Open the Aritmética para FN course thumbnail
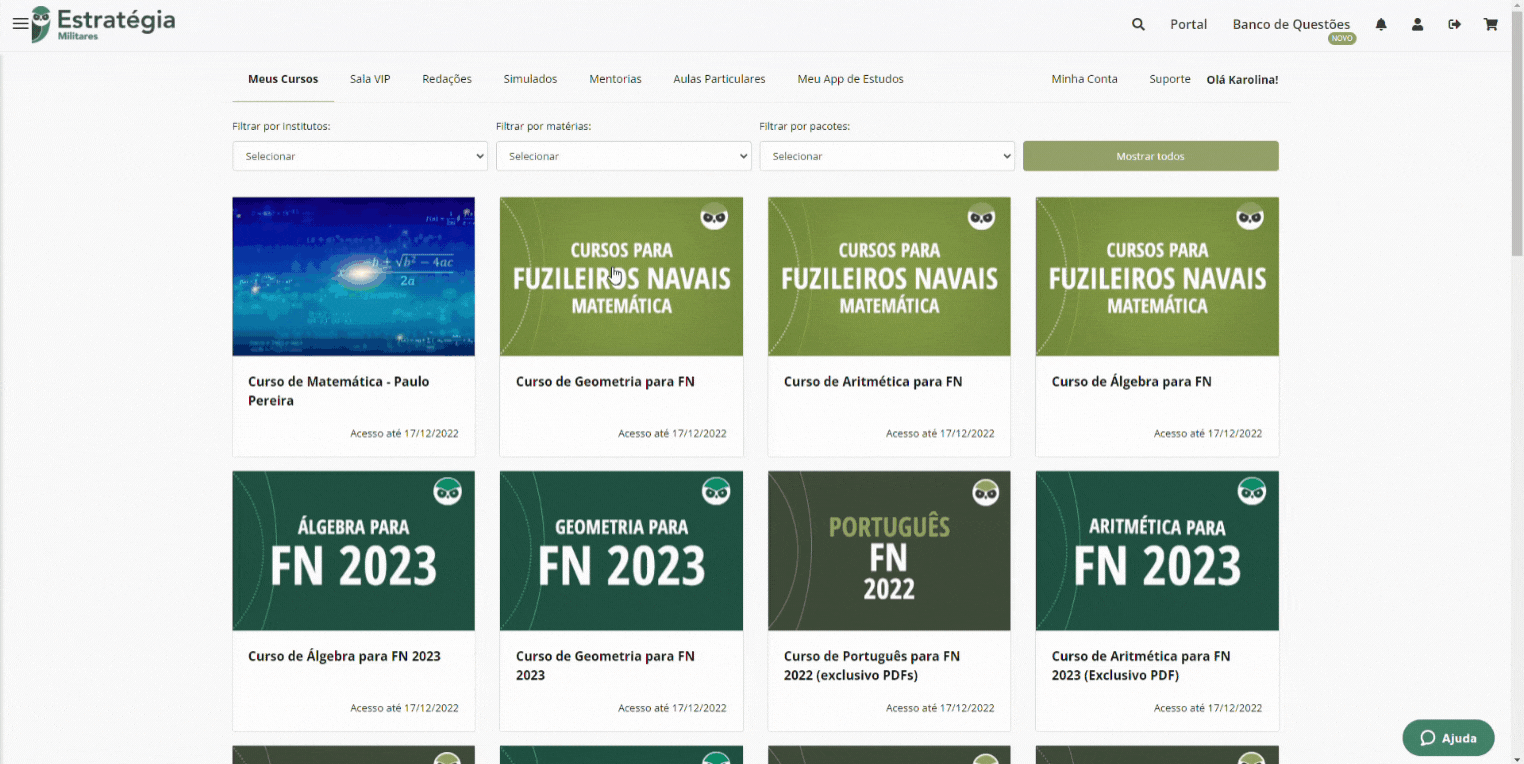The width and height of the screenshot is (1524, 764). click(889, 276)
